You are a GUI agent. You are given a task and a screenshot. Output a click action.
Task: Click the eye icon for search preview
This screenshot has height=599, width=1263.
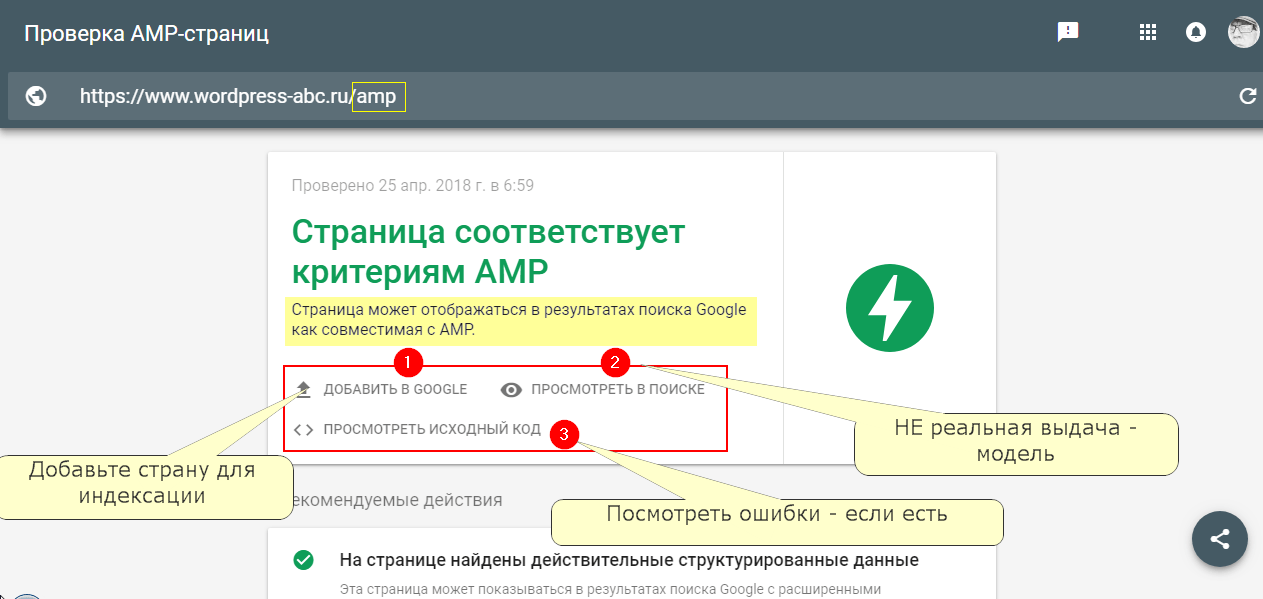(511, 389)
